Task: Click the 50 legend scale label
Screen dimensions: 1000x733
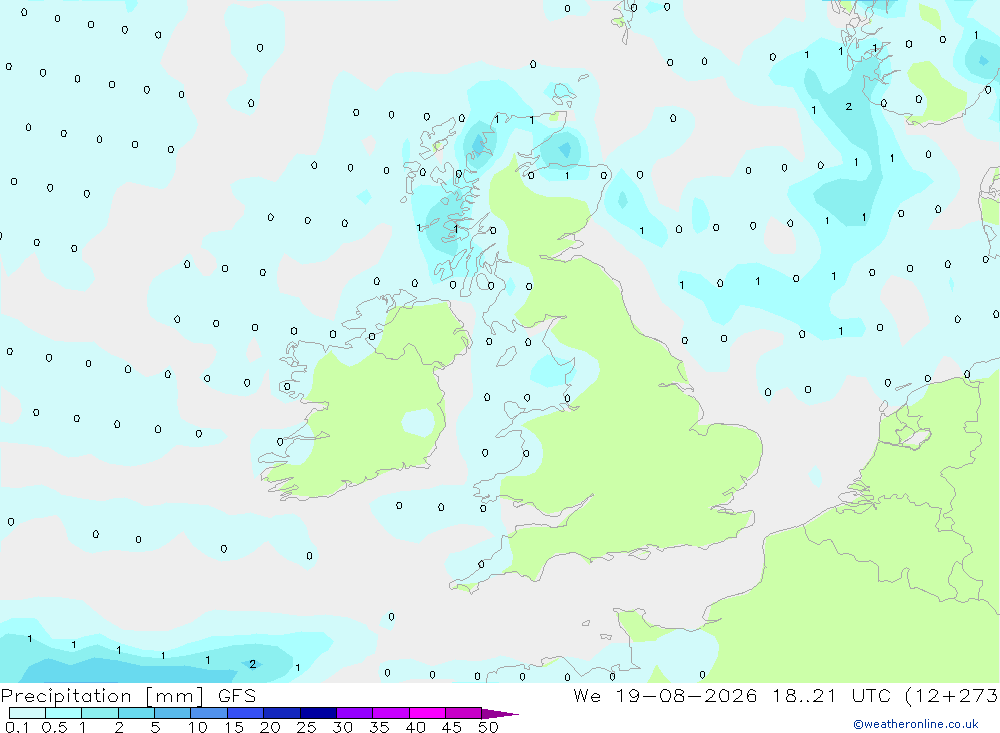Action: coord(488,727)
